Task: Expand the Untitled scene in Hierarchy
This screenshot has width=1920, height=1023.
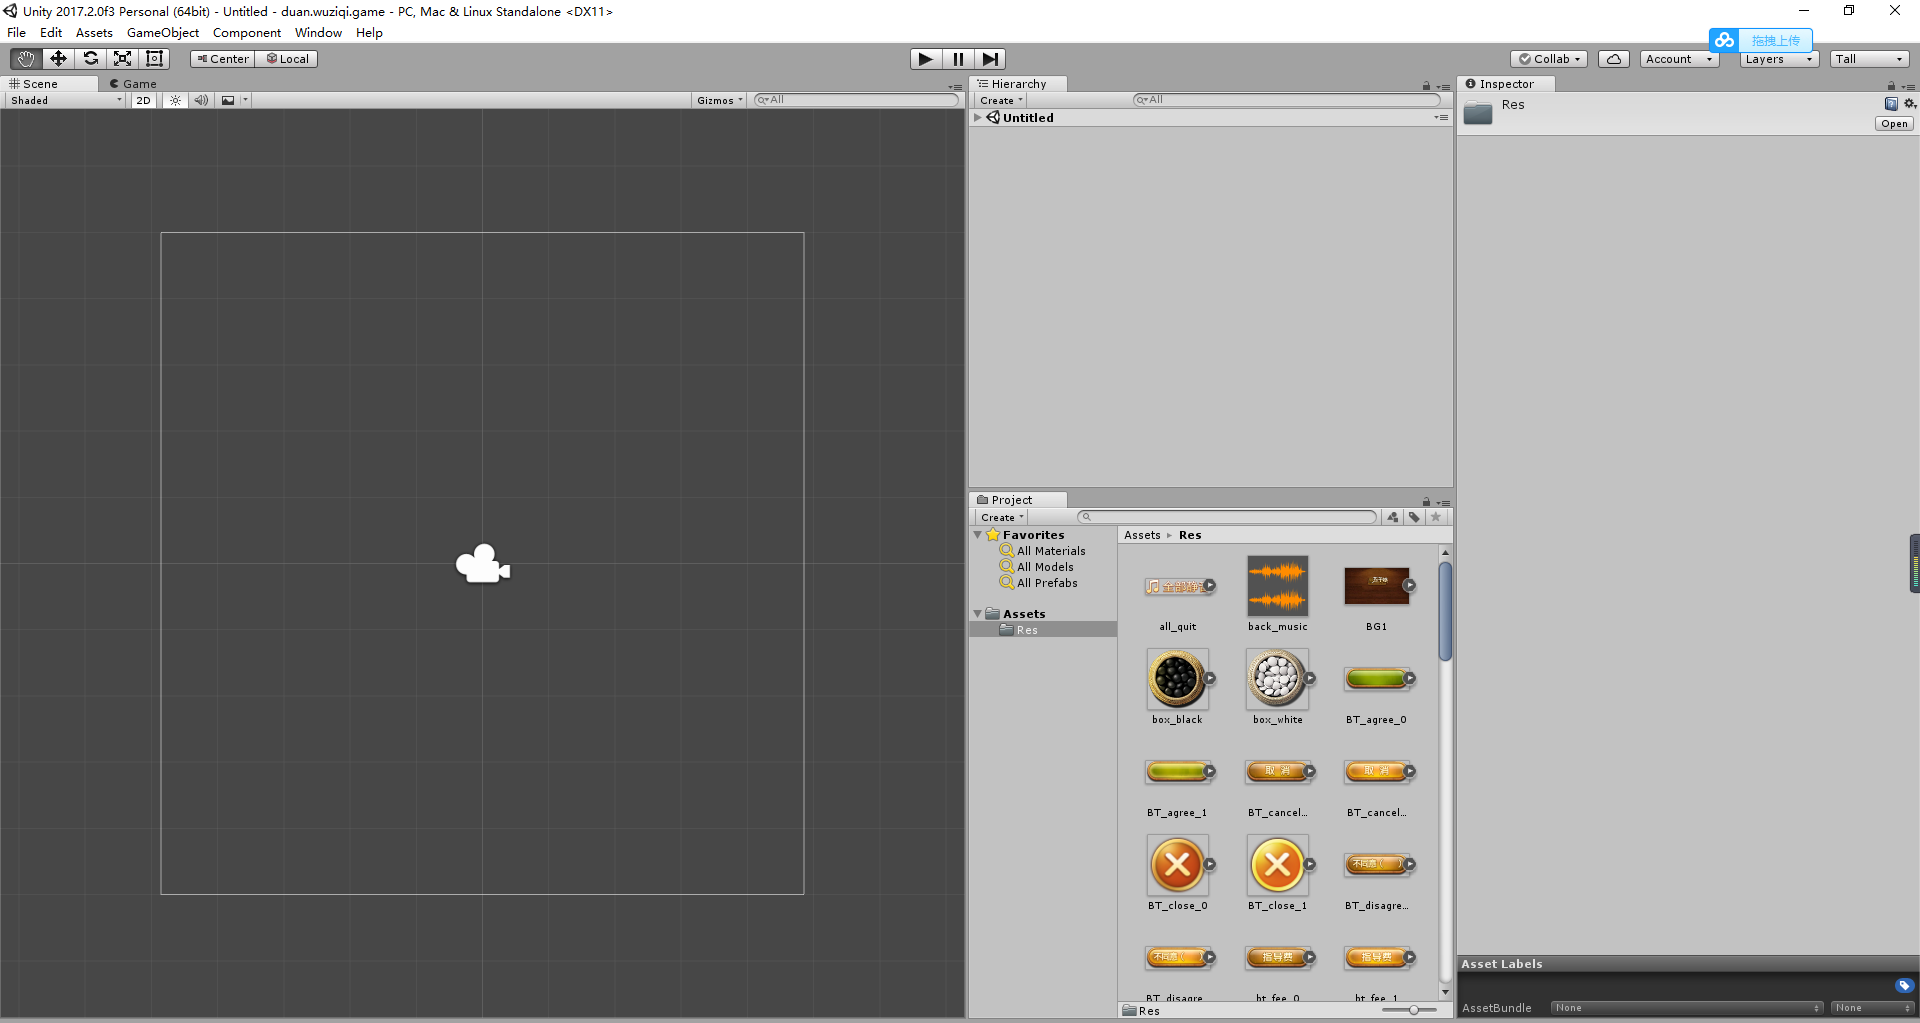Action: 978,117
